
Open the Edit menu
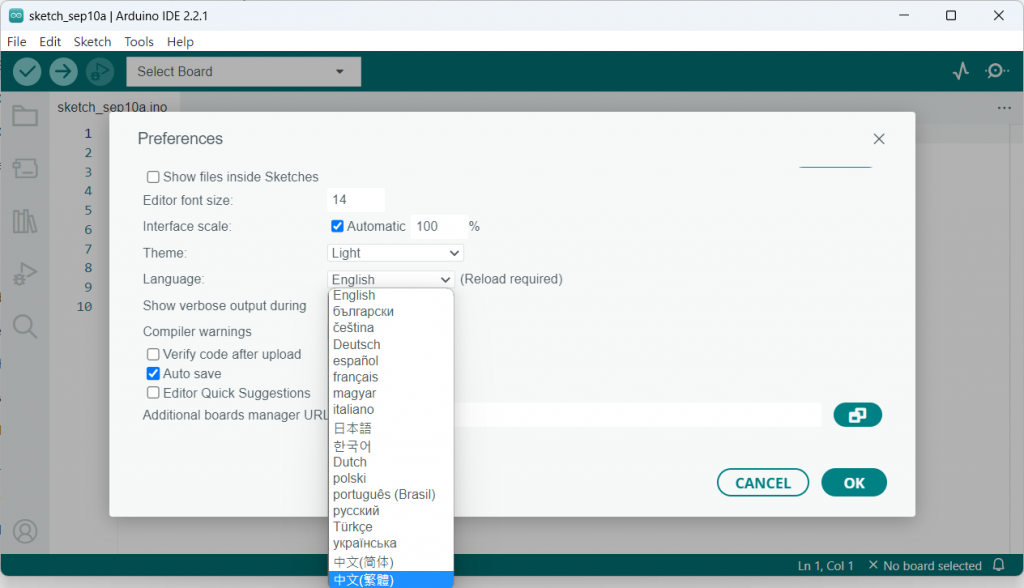[x=50, y=42]
